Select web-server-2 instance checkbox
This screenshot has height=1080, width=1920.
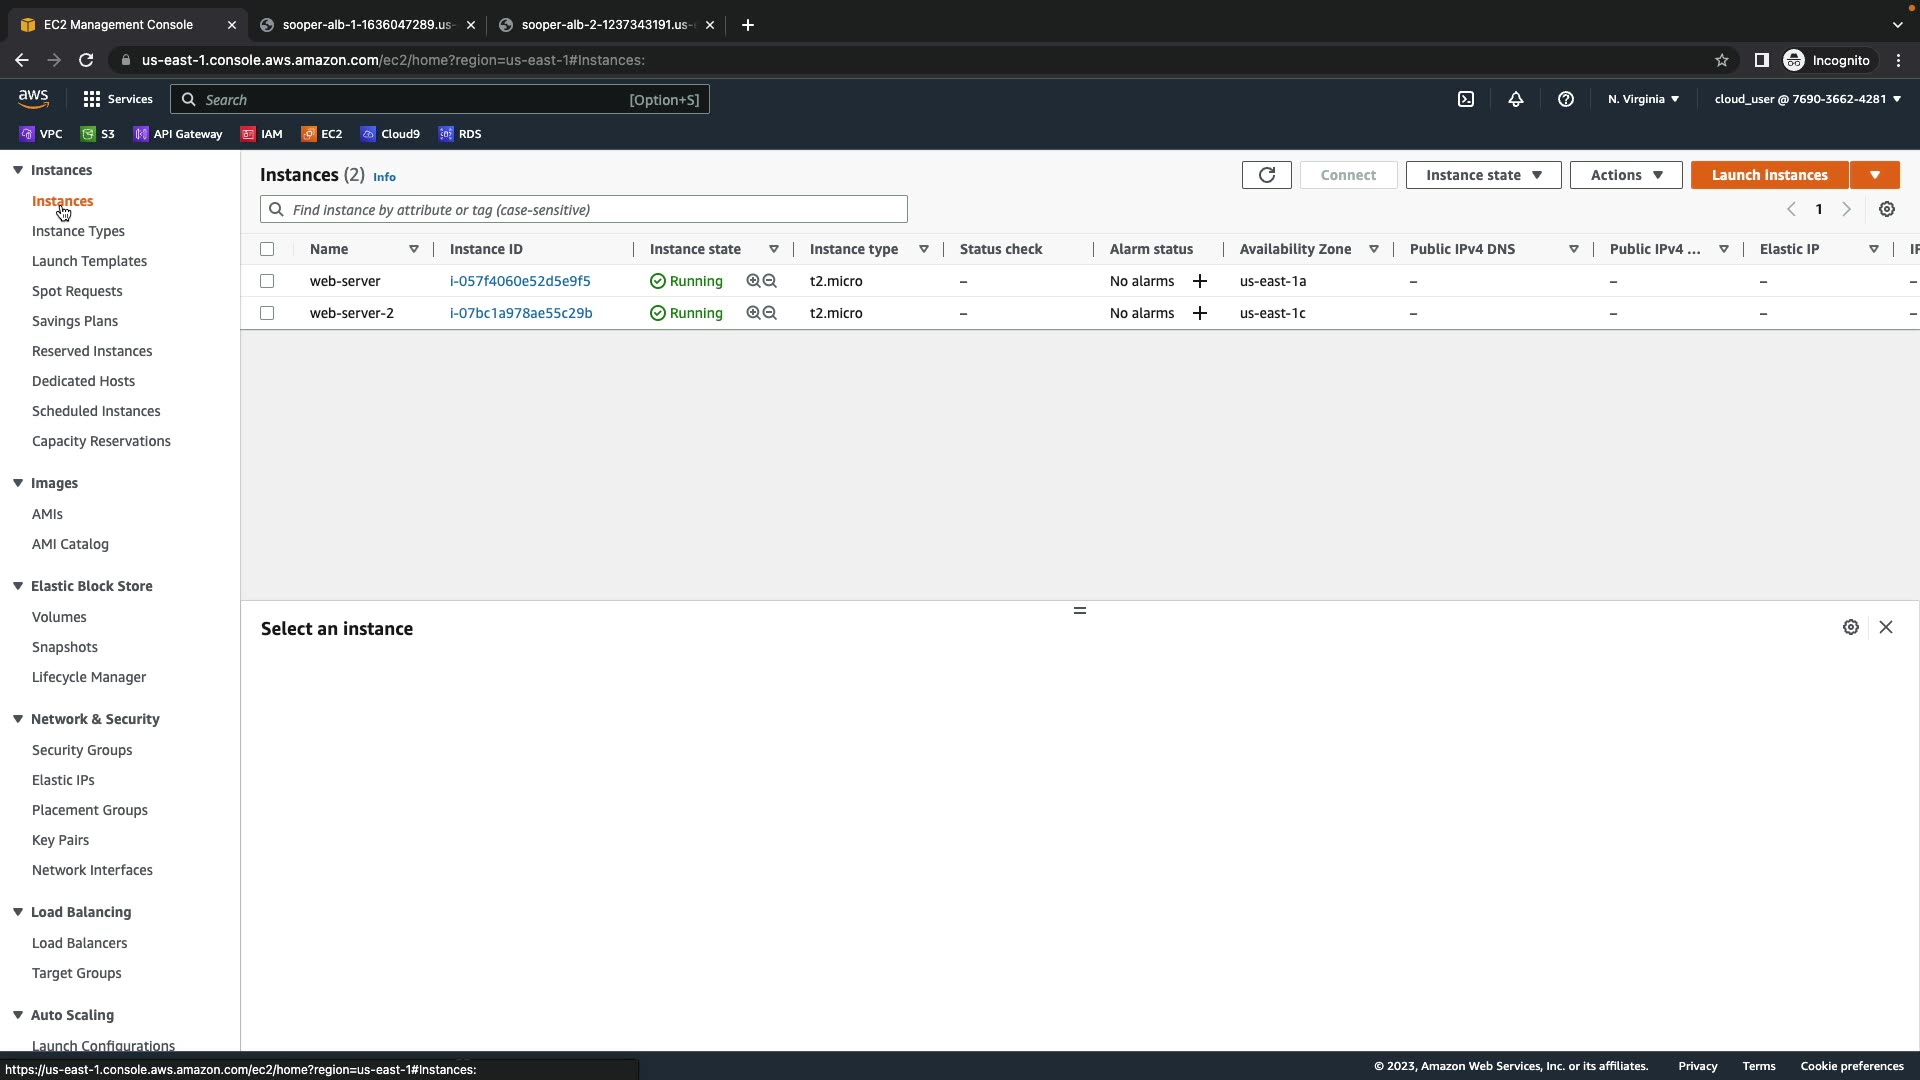click(267, 314)
